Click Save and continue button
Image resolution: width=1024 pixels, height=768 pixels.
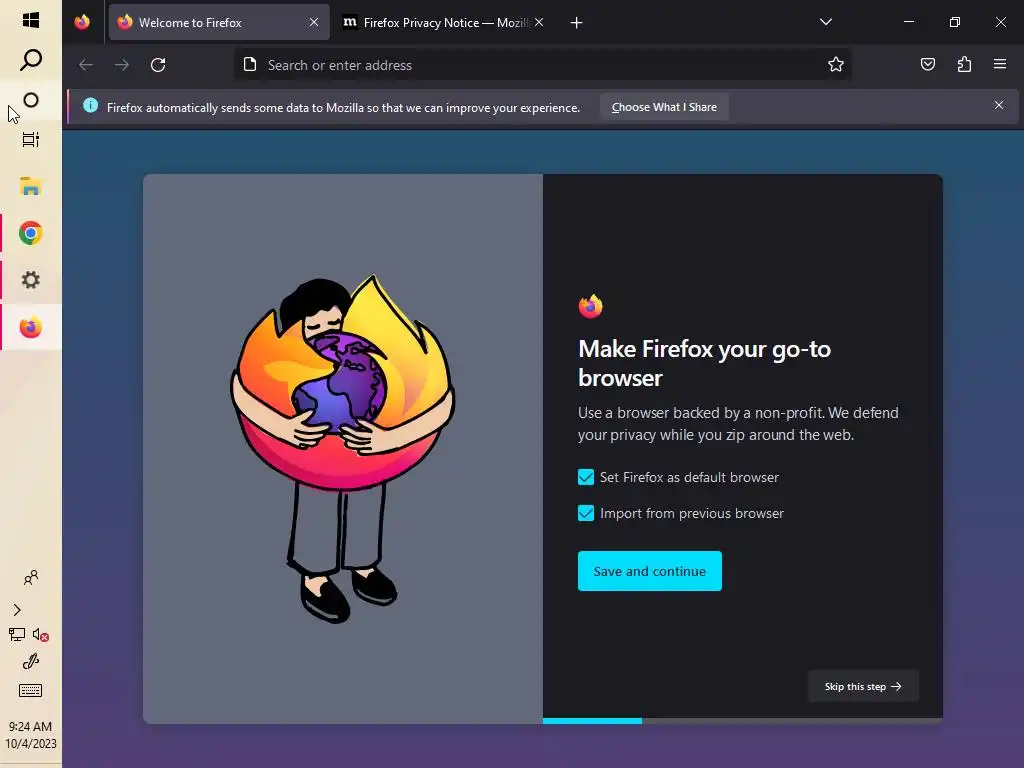pyautogui.click(x=650, y=571)
